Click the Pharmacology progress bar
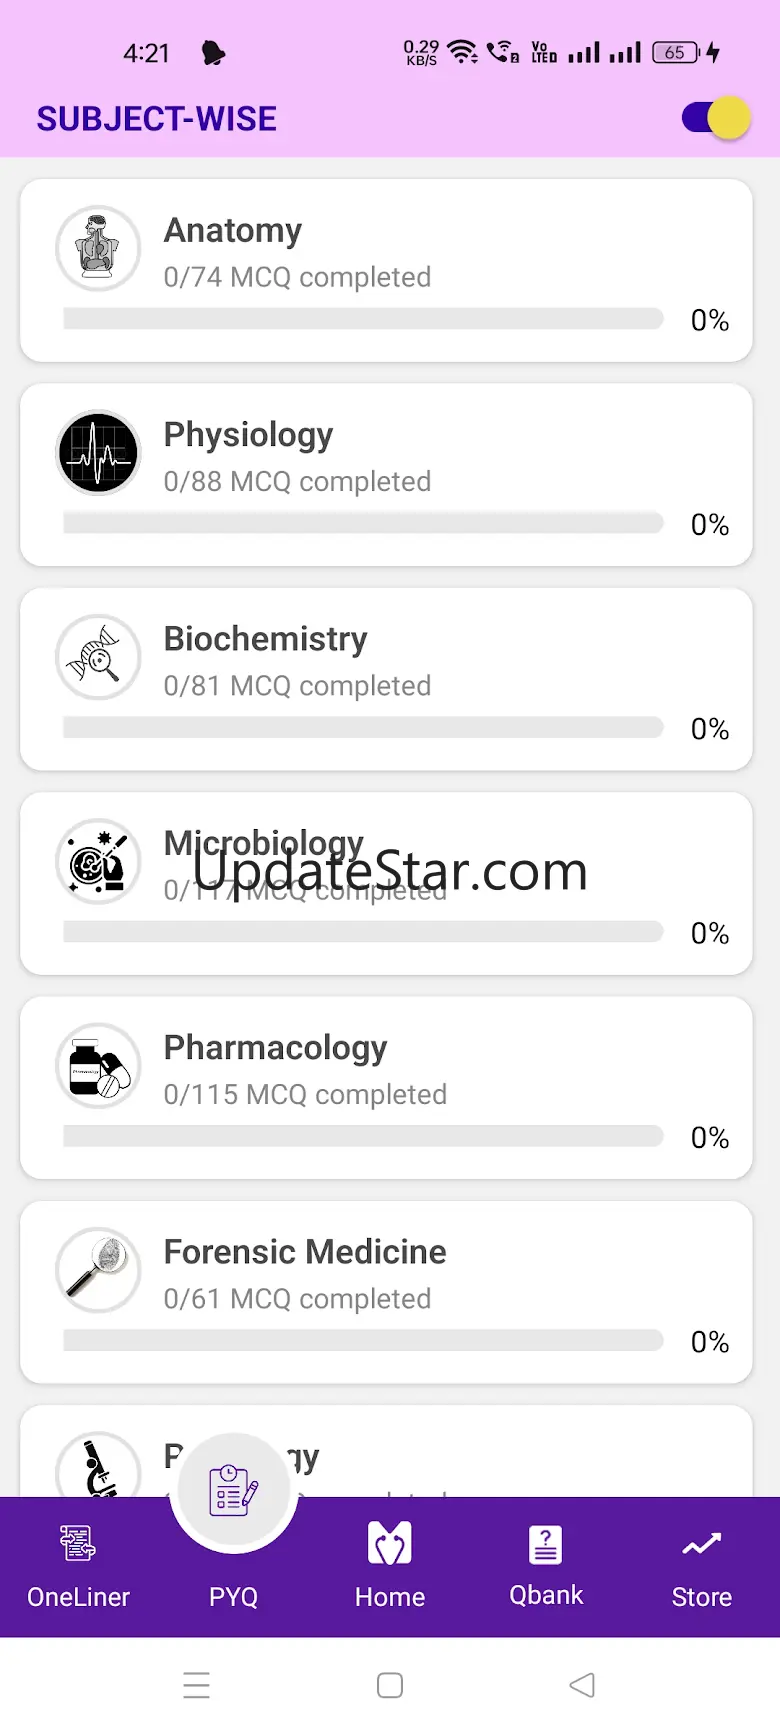Image resolution: width=780 pixels, height=1733 pixels. point(363,1136)
